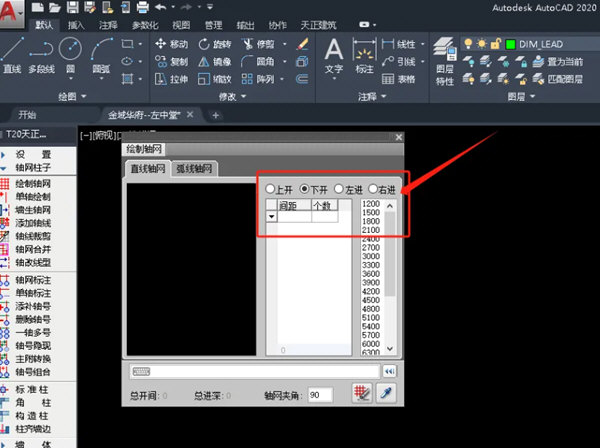The width and height of the screenshot is (600, 448).
Task: Open the dropdown arrow in 间距 table row
Action: click(271, 215)
